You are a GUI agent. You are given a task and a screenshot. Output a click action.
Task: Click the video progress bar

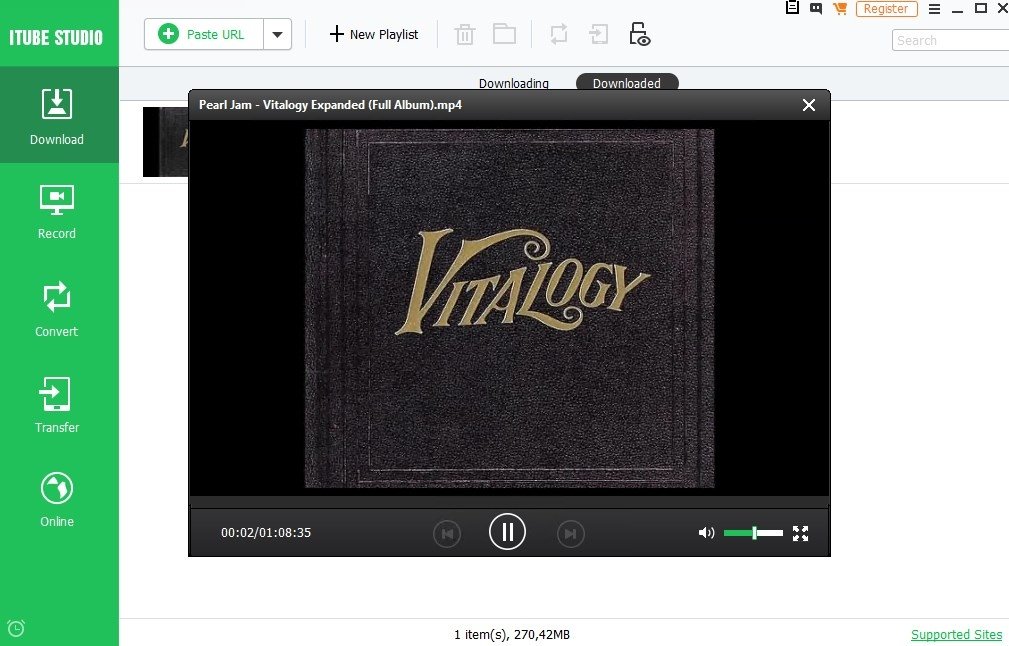pos(509,502)
